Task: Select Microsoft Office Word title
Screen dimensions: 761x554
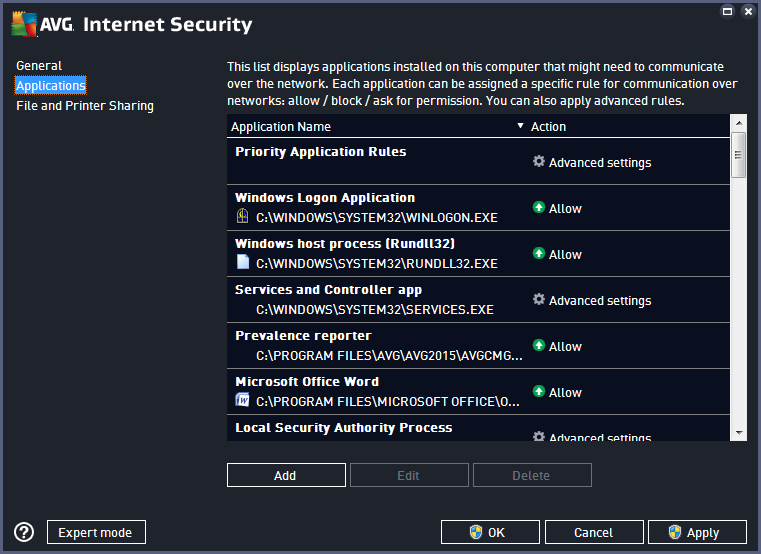Action: 307,382
